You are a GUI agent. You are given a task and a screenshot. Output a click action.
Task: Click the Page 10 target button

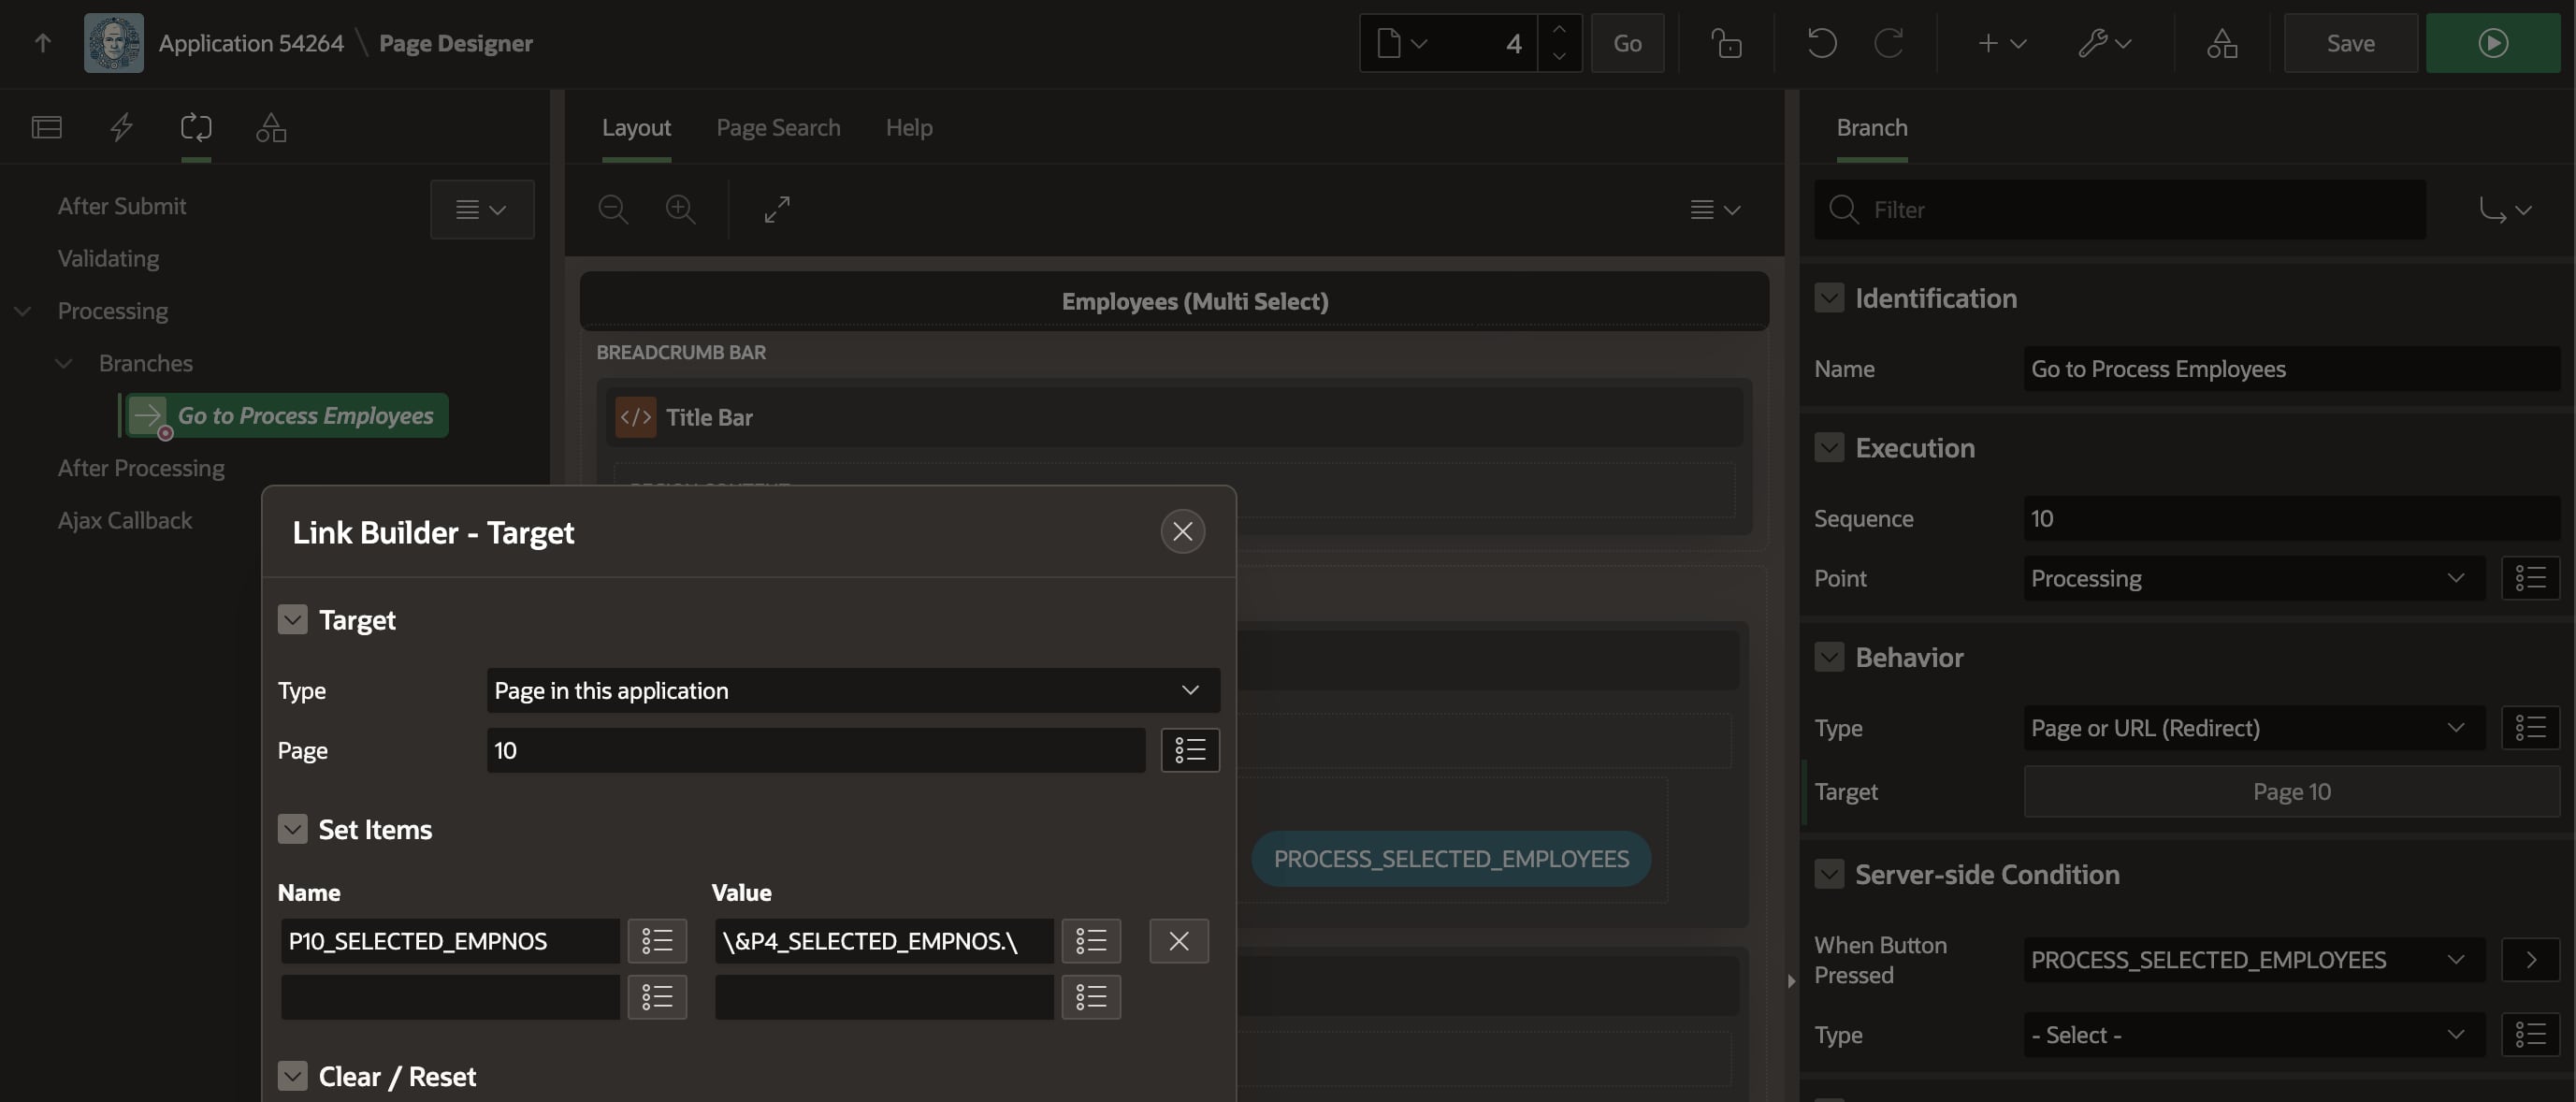[x=2291, y=791]
